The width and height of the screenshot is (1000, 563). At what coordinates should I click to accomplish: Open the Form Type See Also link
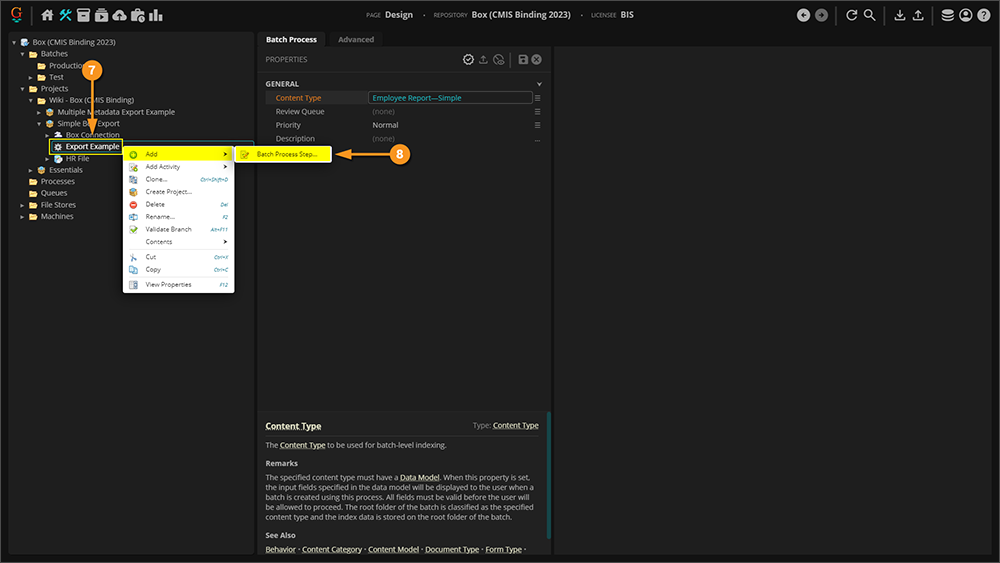click(503, 550)
